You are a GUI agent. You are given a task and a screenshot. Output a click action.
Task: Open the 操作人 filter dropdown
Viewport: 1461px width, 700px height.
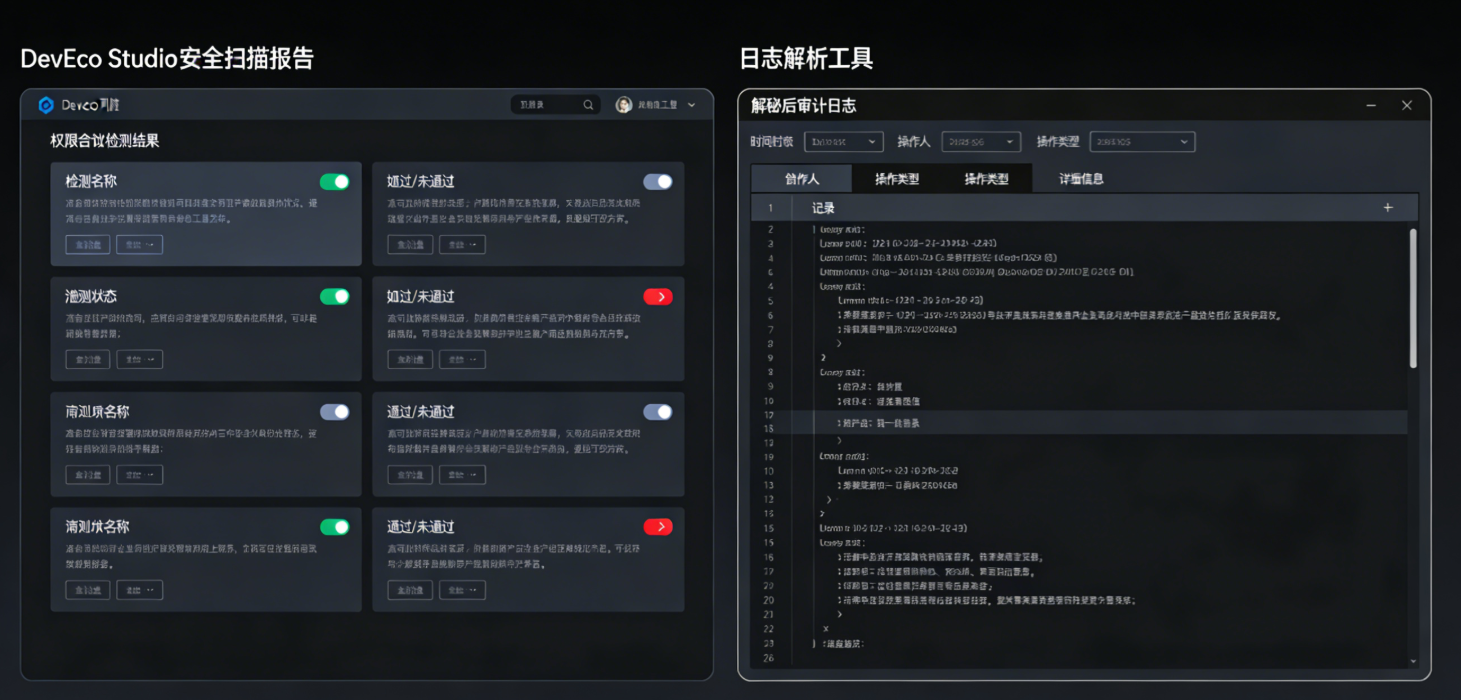coord(981,142)
